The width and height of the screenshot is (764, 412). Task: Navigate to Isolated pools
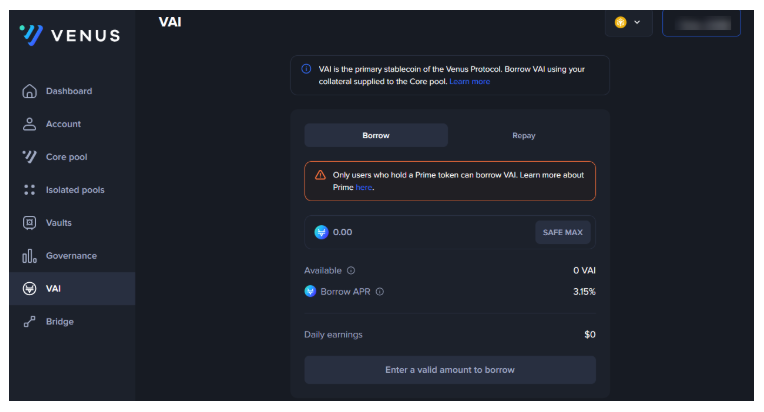[75, 190]
